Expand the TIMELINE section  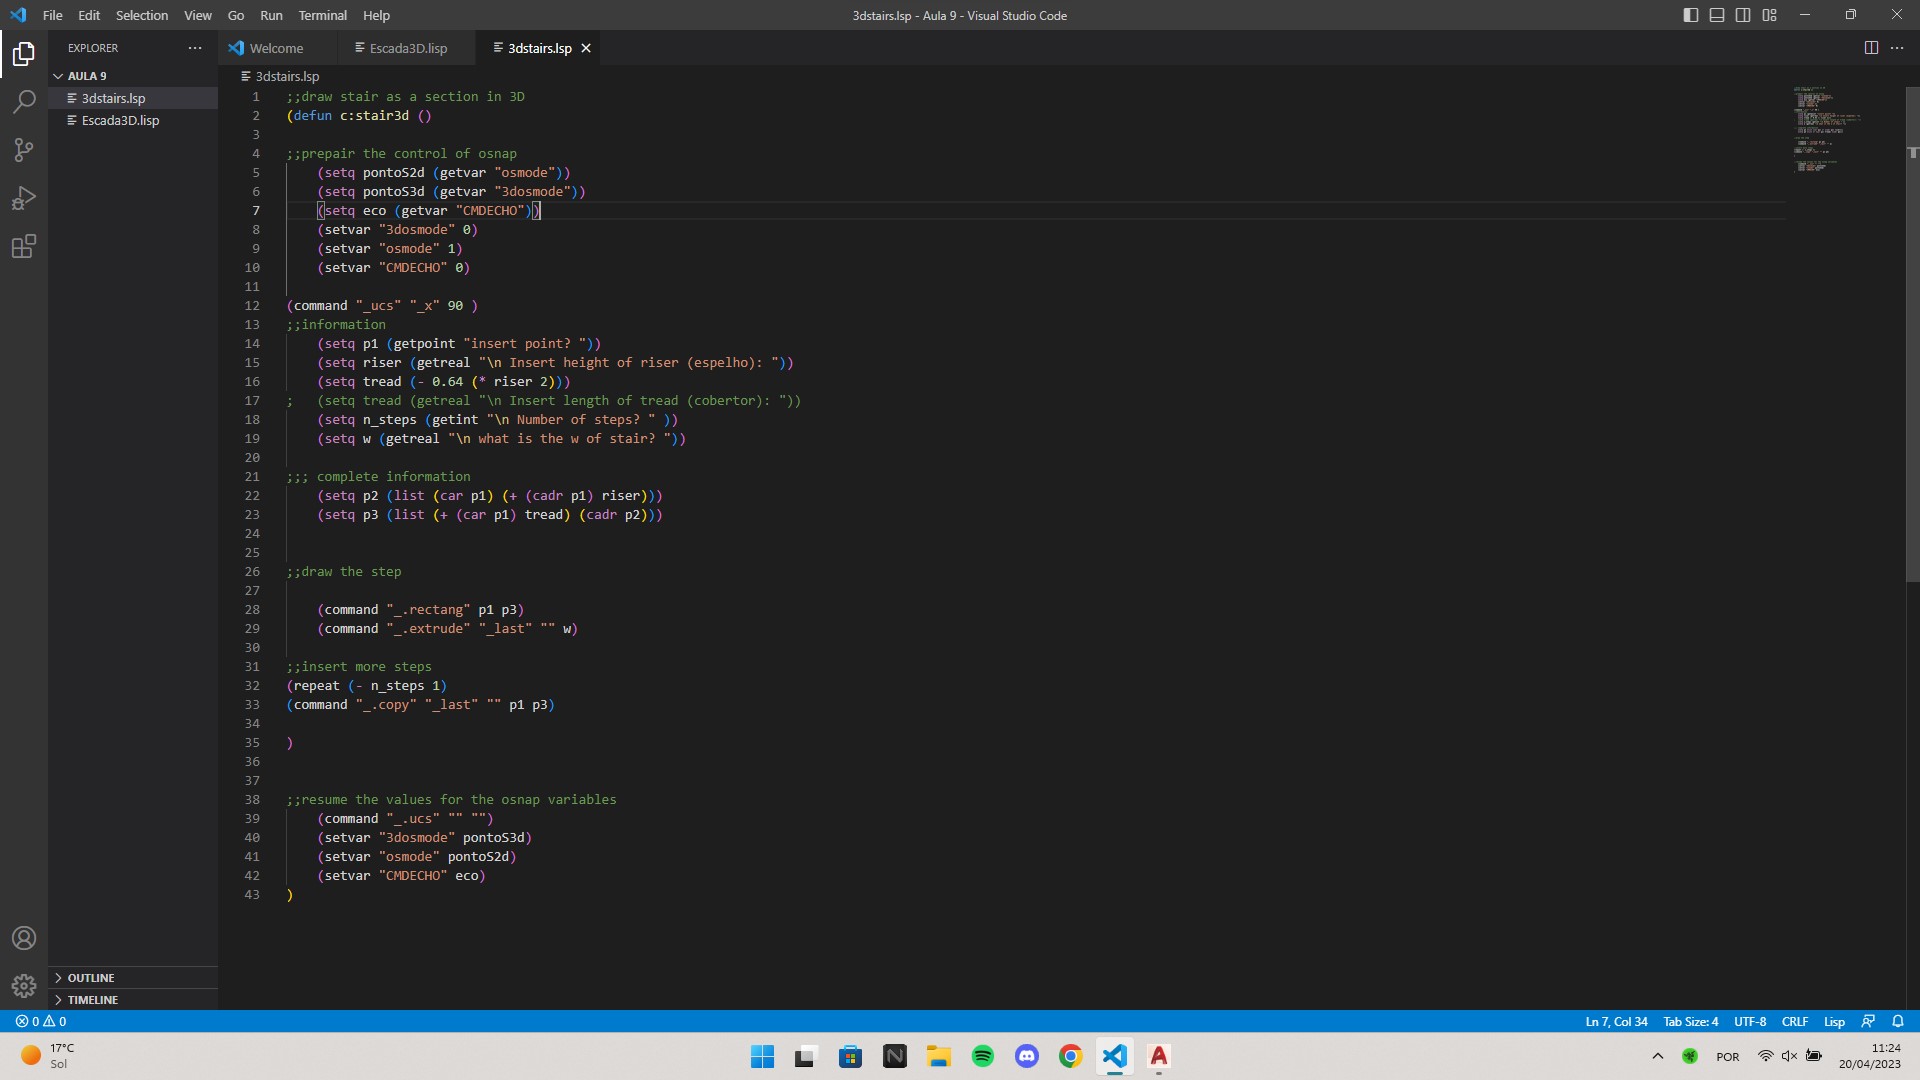tap(133, 1000)
